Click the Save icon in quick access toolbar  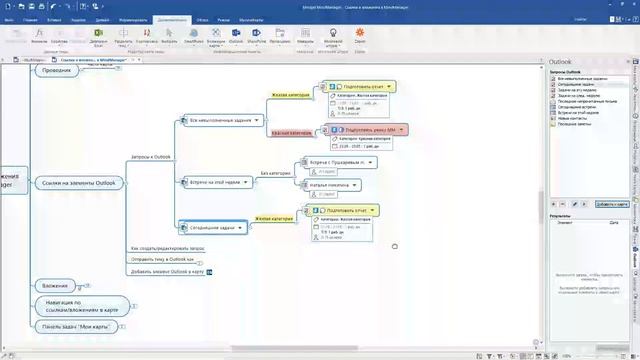point(31,6)
